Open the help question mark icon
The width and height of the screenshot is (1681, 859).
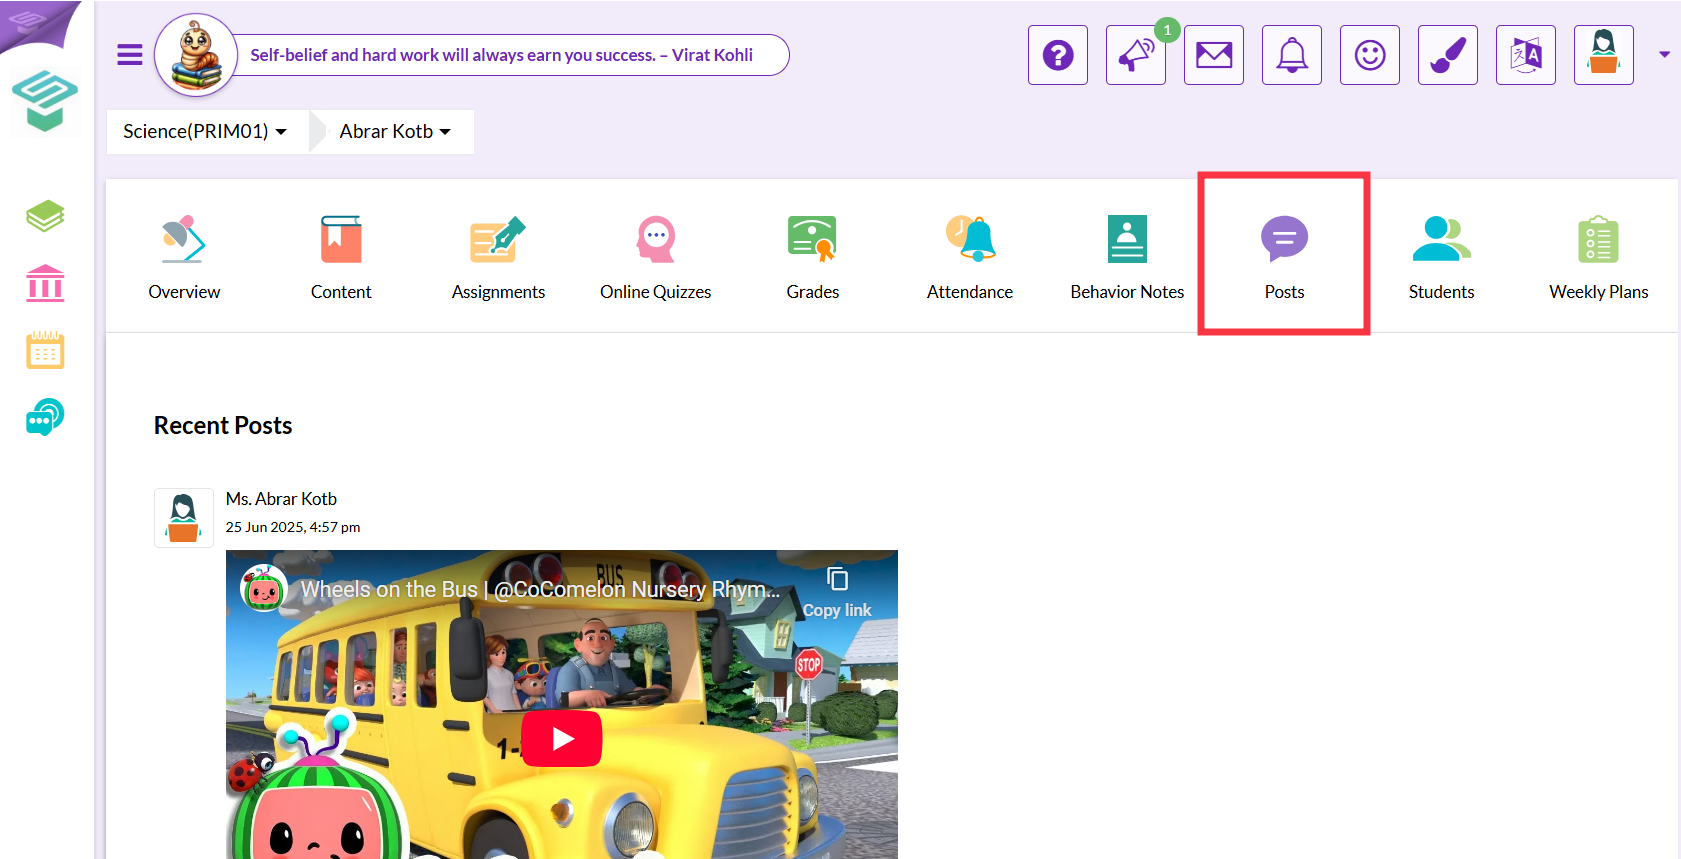[1058, 55]
